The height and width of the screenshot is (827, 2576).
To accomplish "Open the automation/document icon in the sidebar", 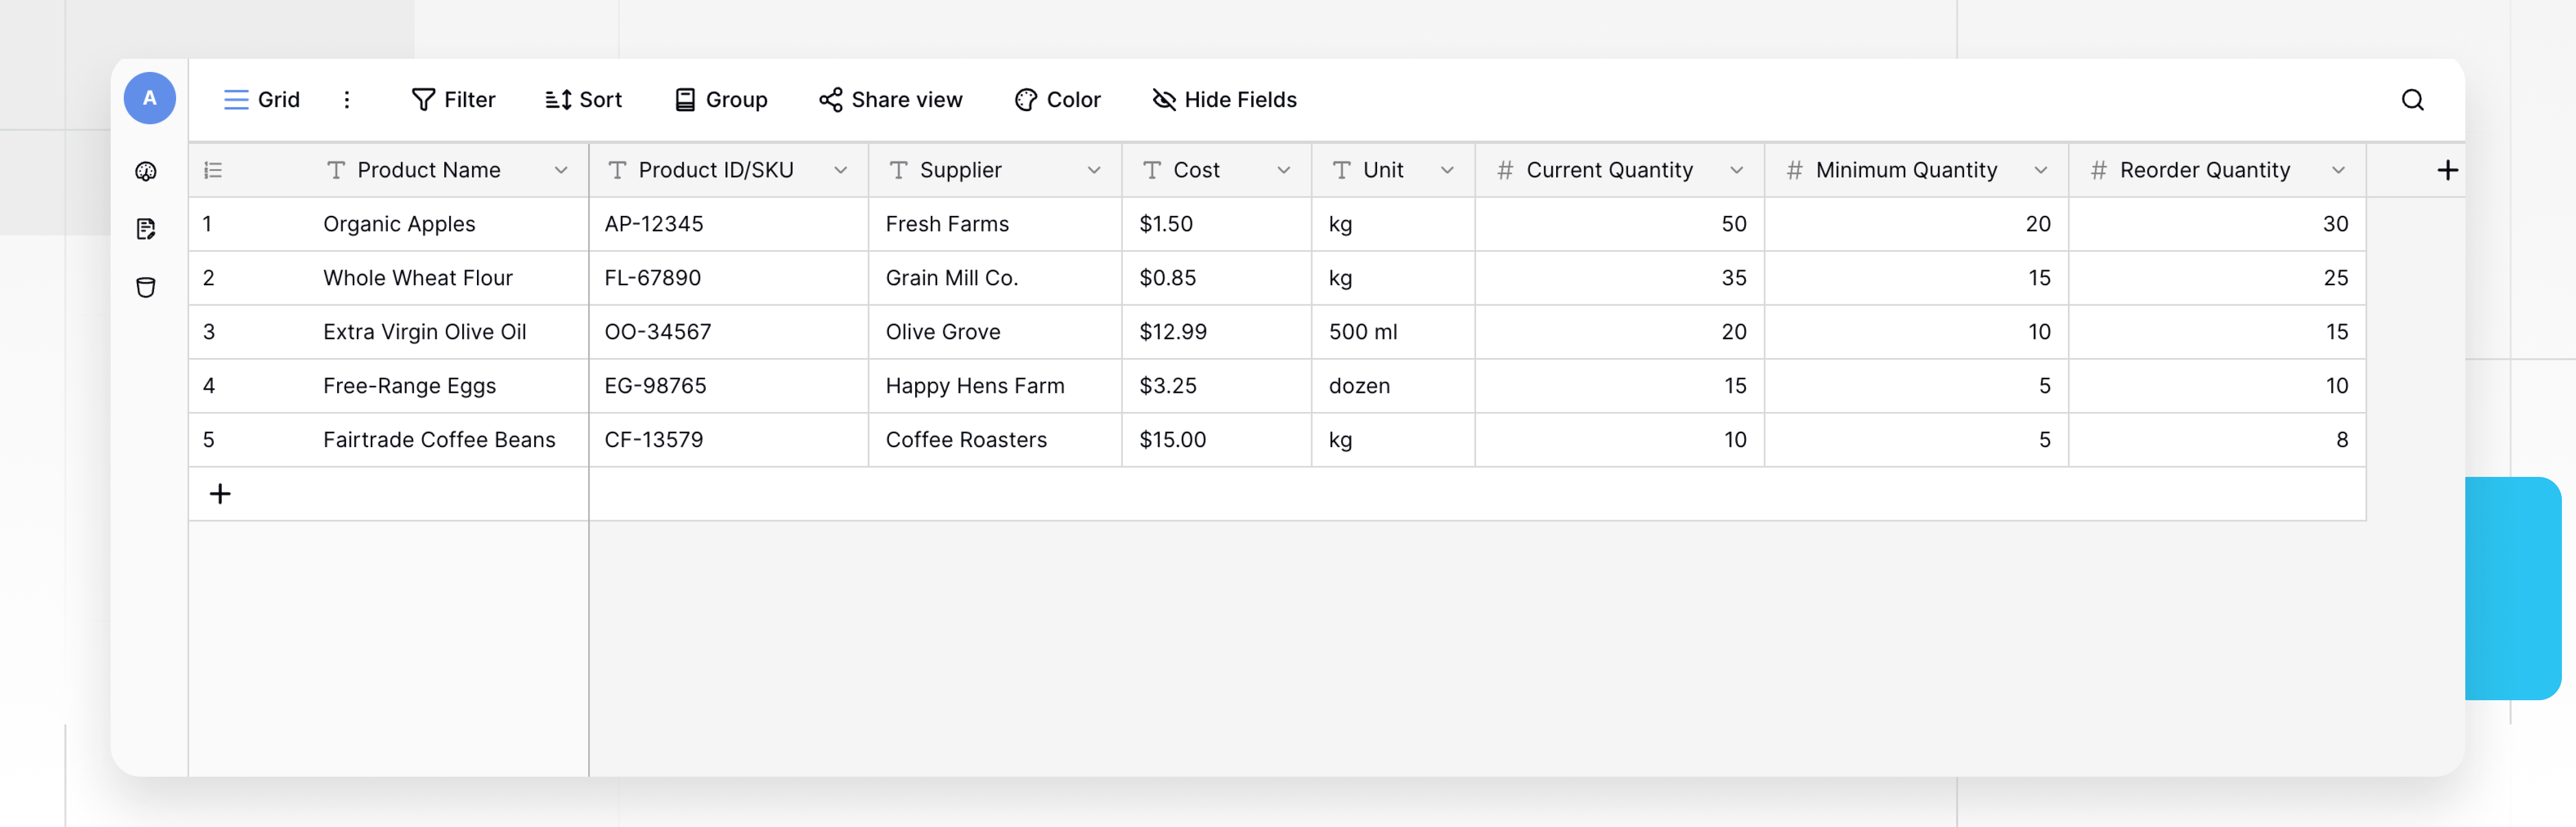I will (147, 229).
